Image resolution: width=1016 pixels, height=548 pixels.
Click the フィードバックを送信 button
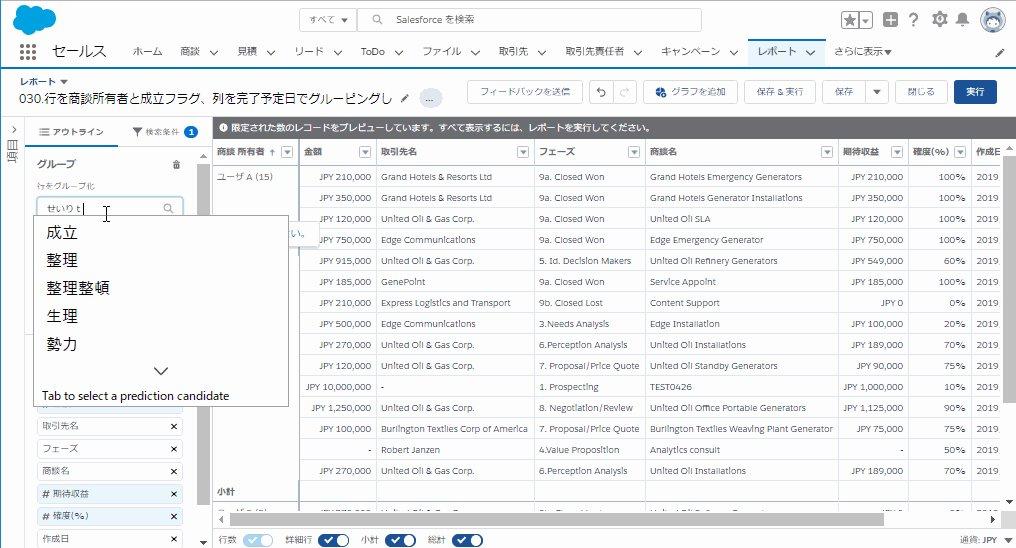[525, 92]
